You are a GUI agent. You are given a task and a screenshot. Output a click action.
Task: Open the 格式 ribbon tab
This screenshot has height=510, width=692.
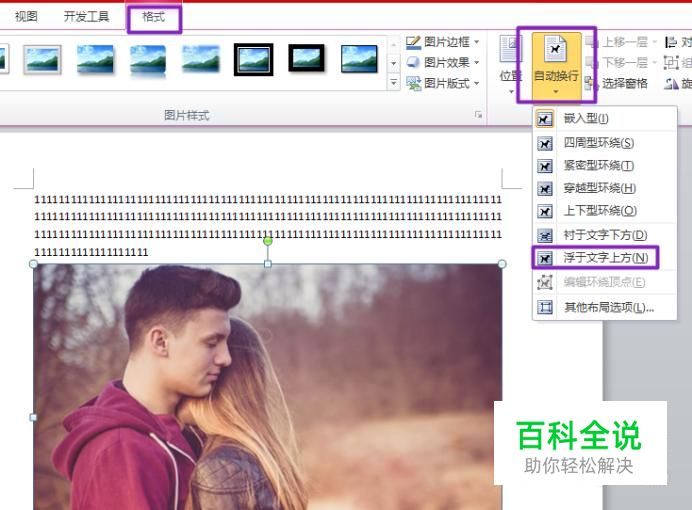coord(154,18)
